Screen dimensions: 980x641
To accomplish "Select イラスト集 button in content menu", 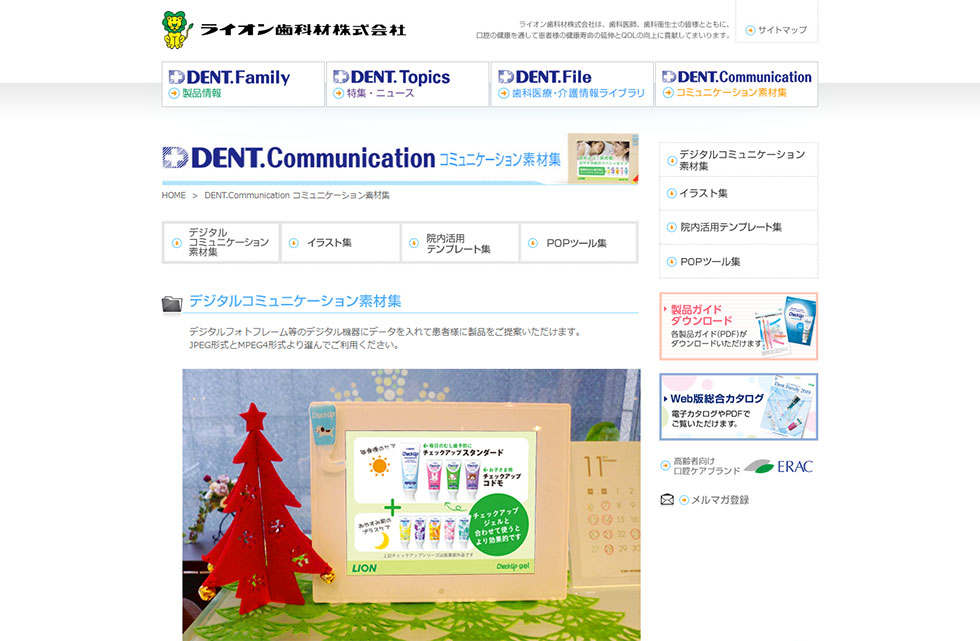I will tap(340, 242).
